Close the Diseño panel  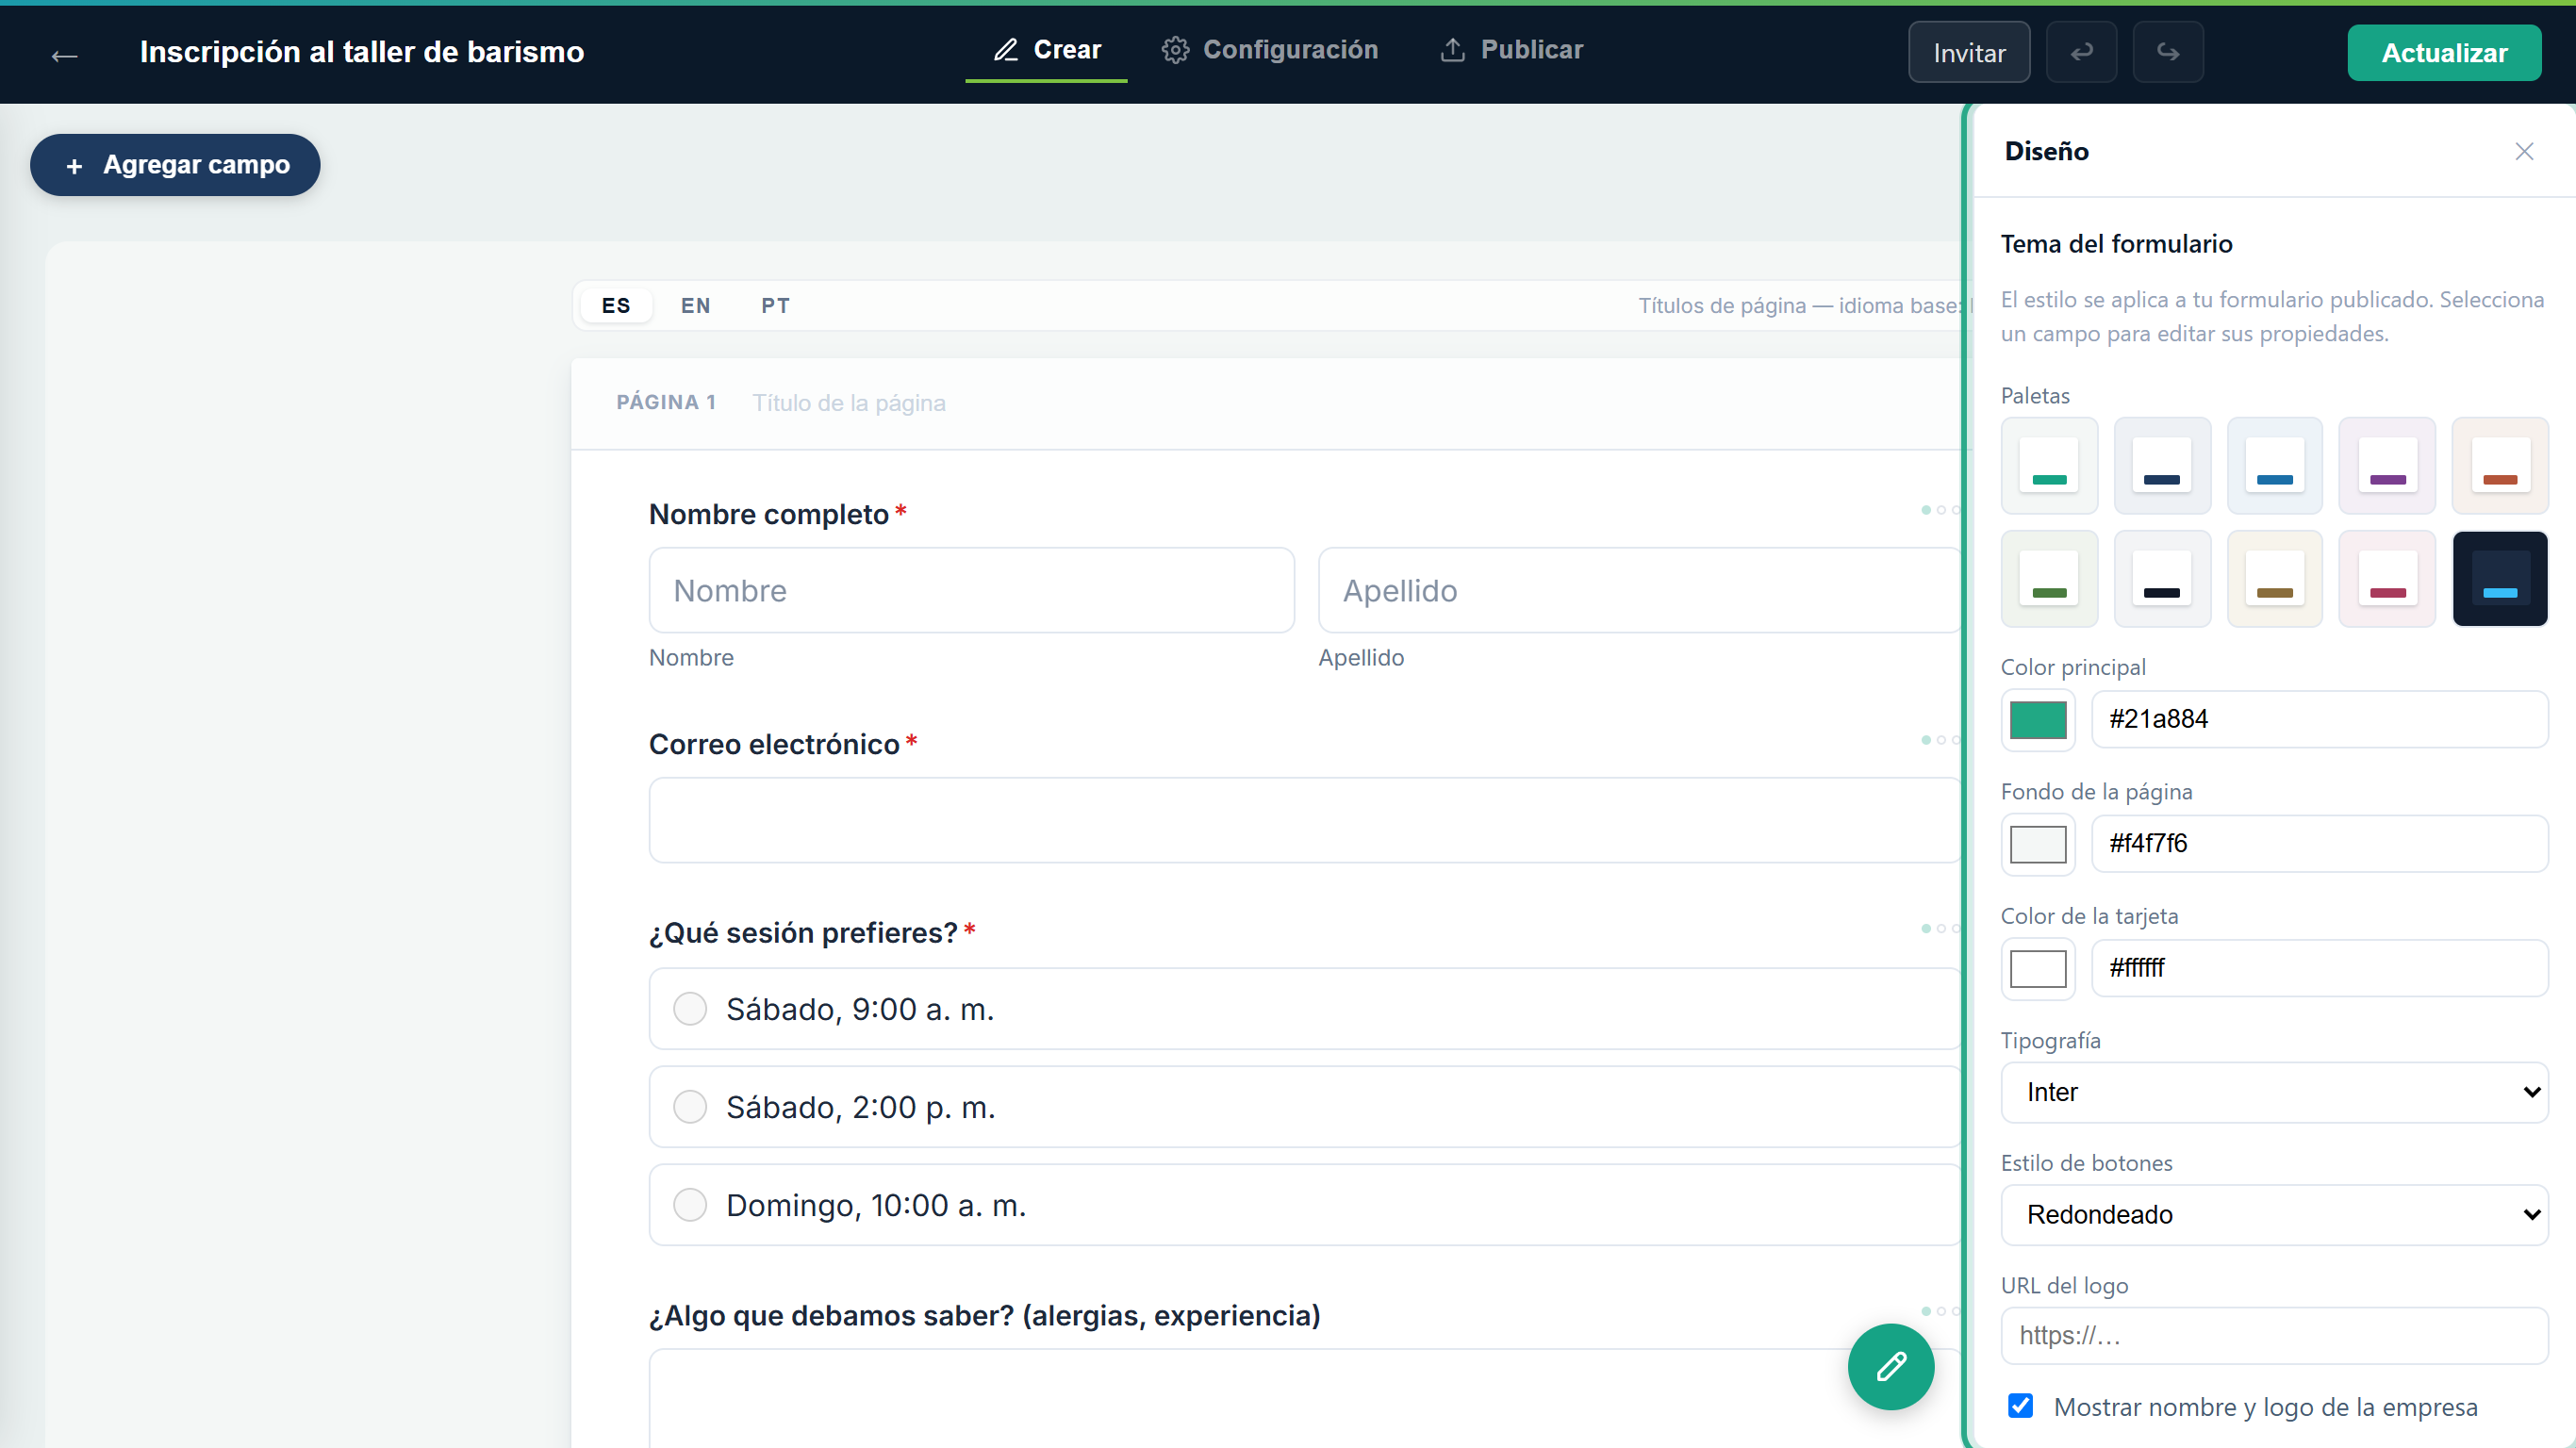[x=2524, y=151]
